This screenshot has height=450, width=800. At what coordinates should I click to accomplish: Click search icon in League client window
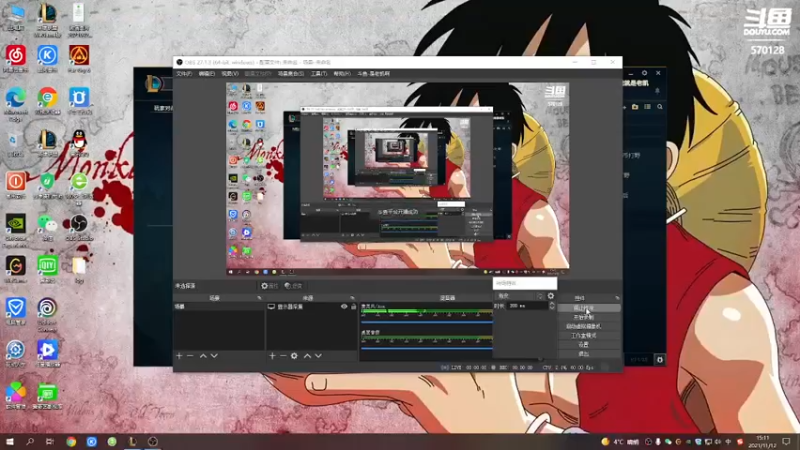[x=660, y=107]
